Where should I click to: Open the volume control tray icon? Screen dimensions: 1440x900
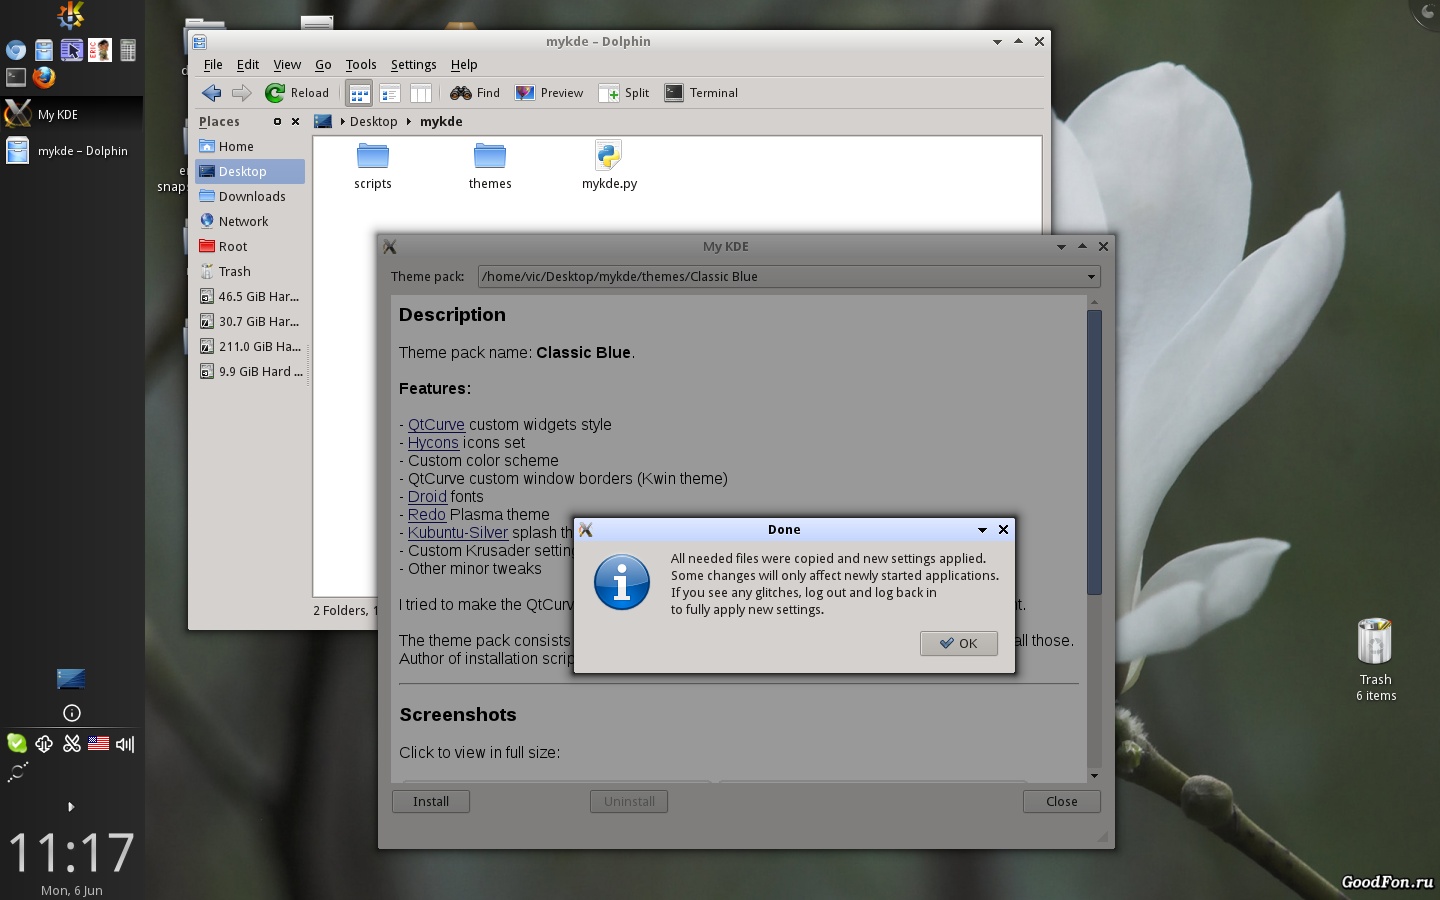[125, 743]
